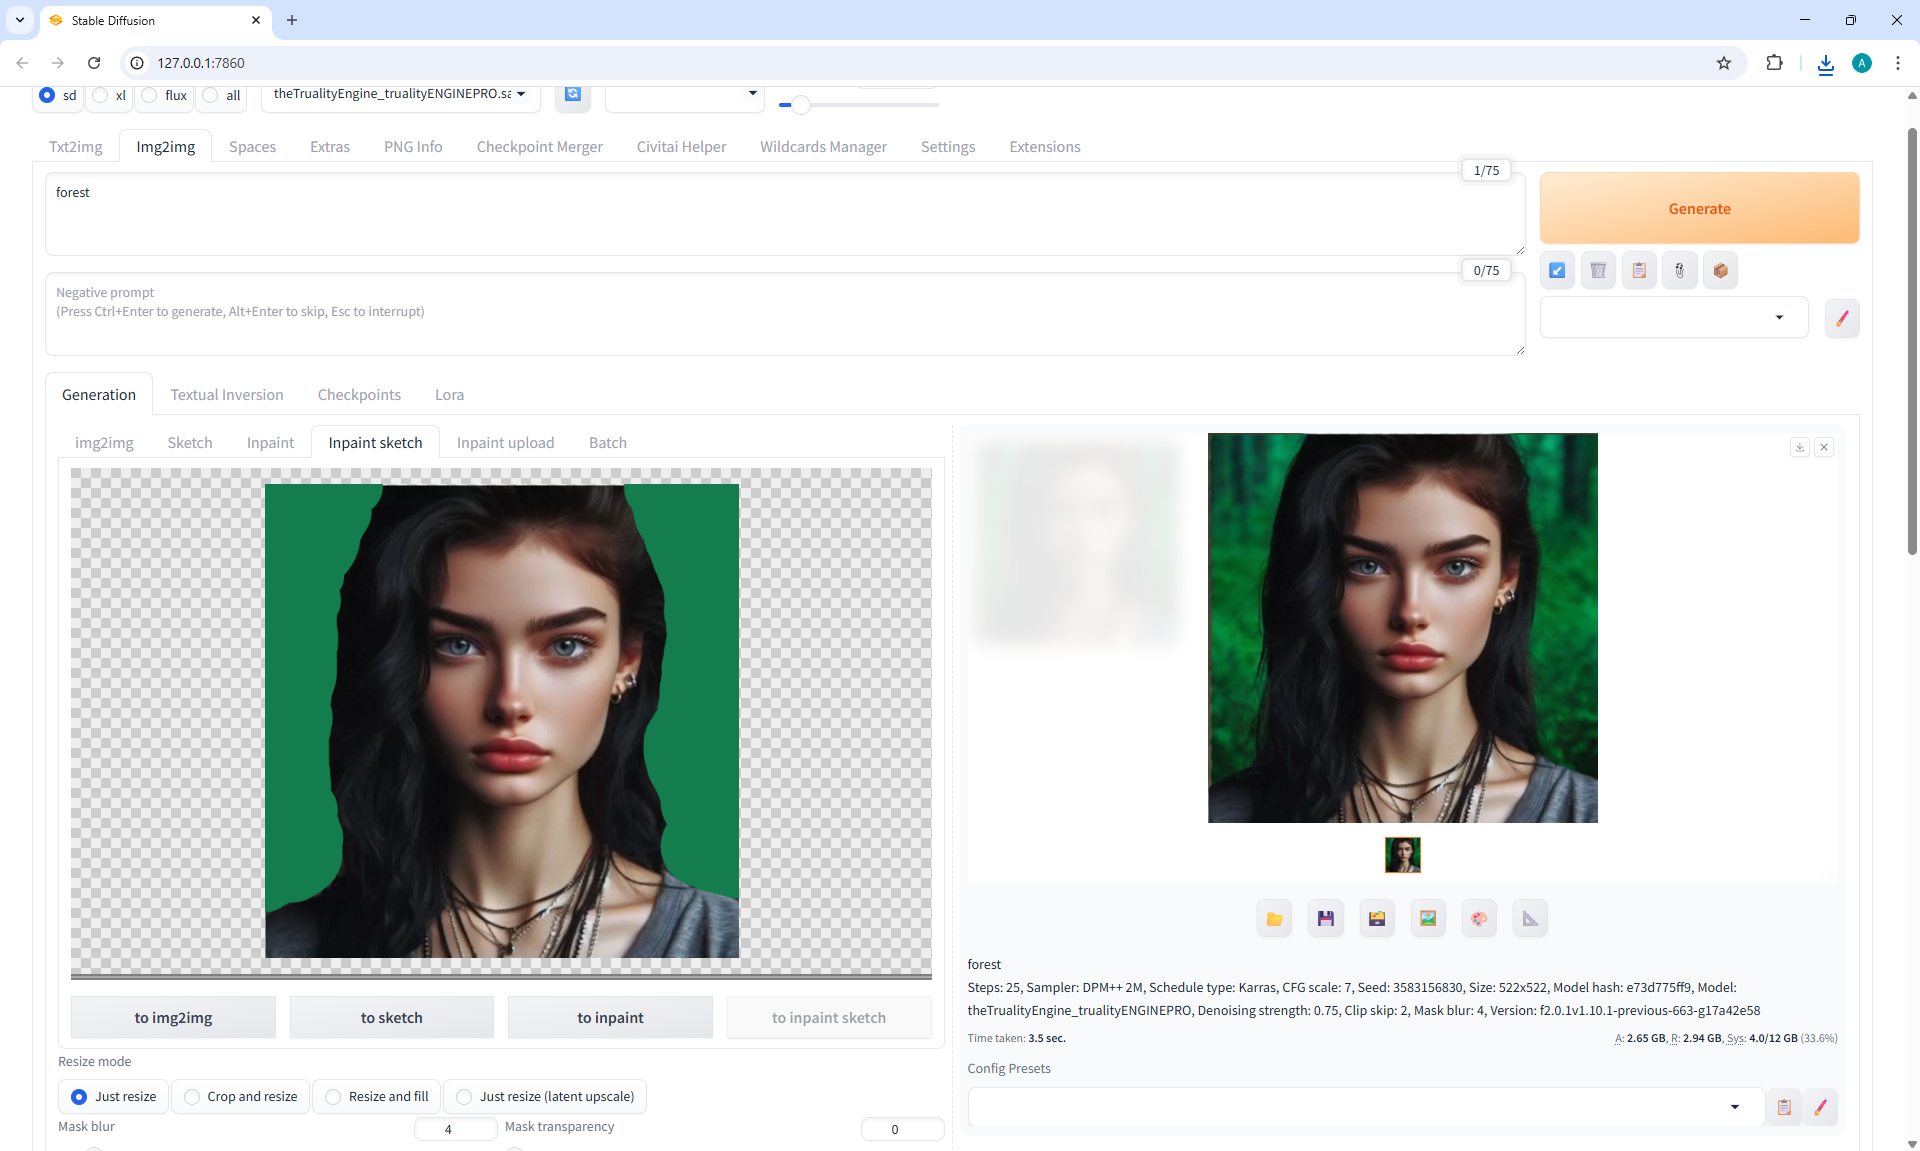Open the Config Presets dropdown
The height and width of the screenshot is (1151, 1920).
coord(1364,1106)
